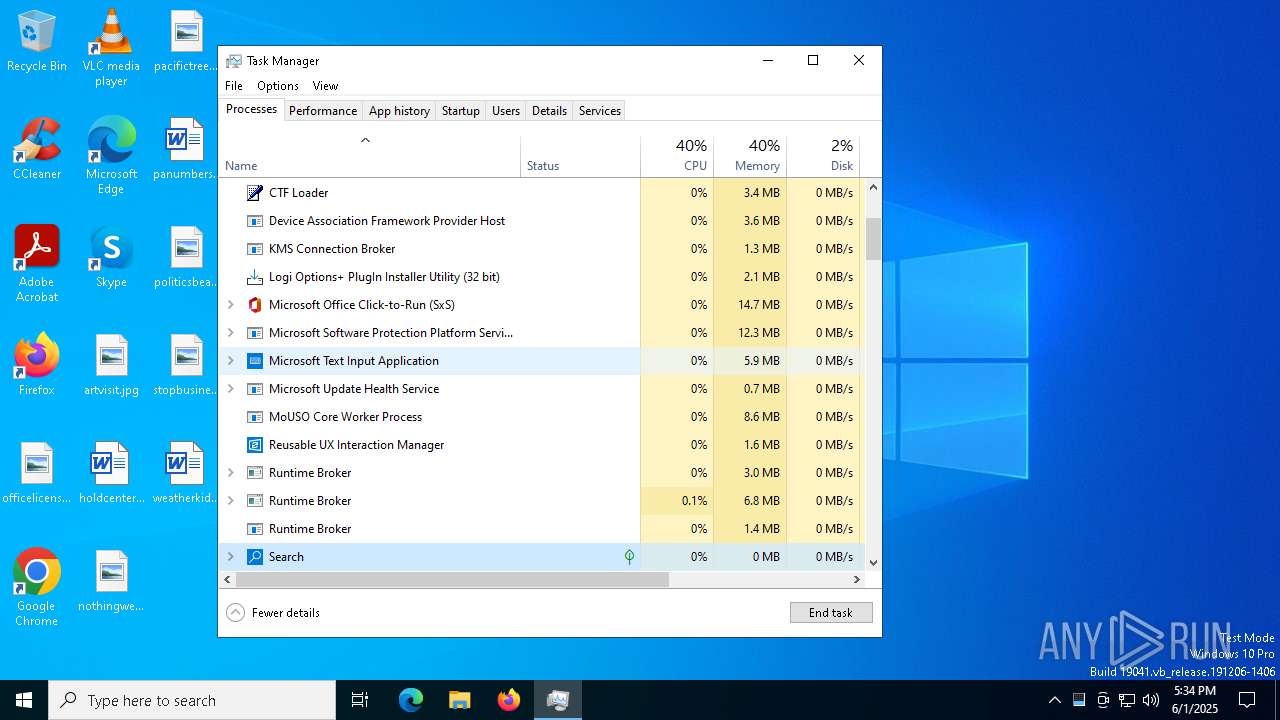
Task: Expand Microsoft Text Input Application process
Action: coord(231,361)
